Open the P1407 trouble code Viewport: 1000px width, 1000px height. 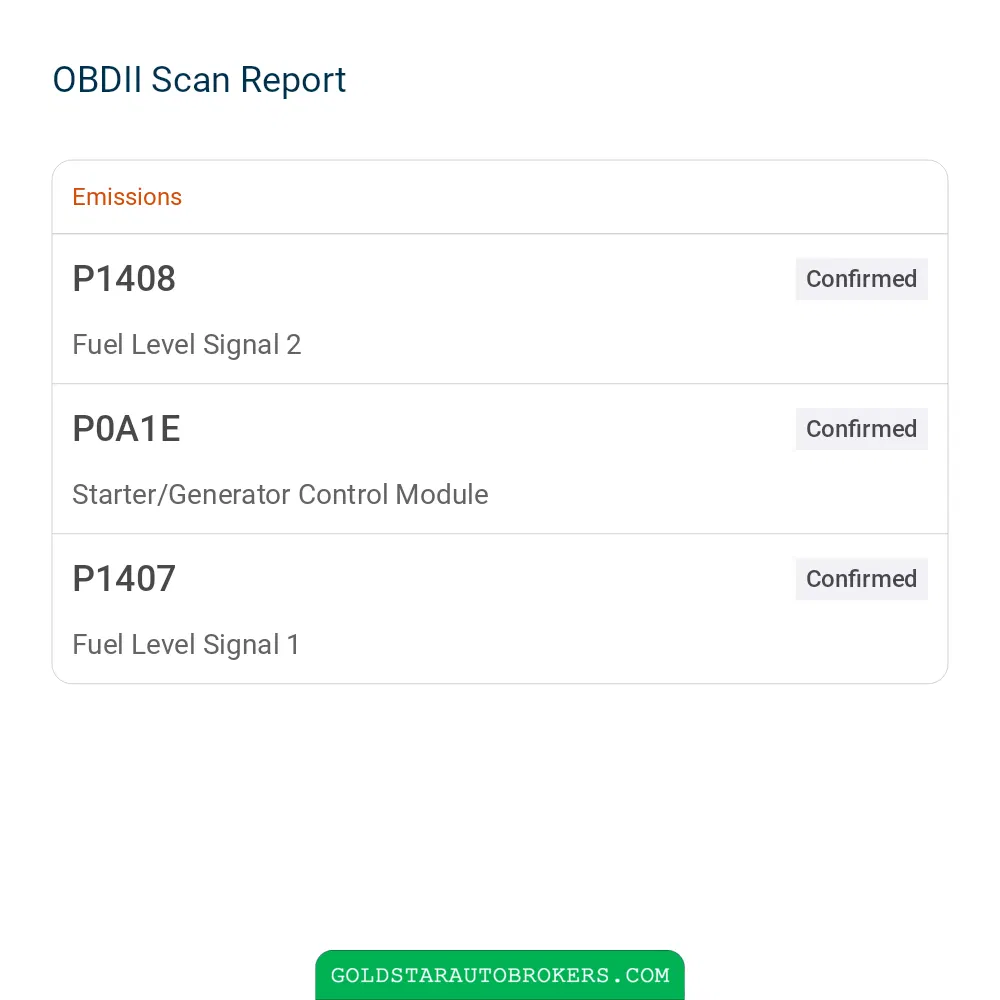click(124, 578)
